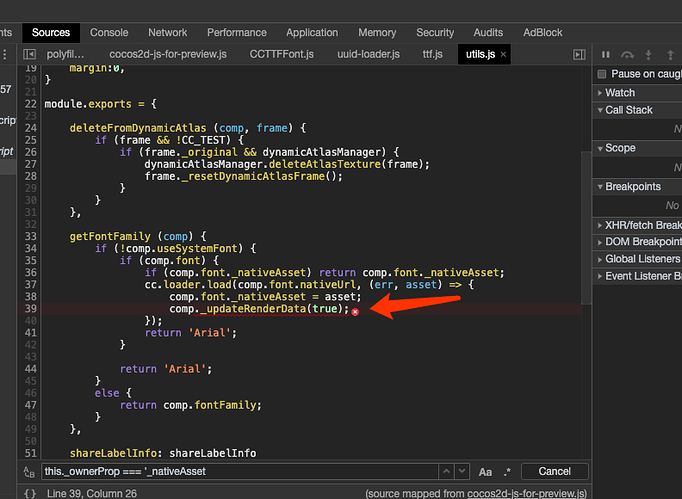Toggle the debugger sidebar pane icon
The image size is (682, 499).
pos(579,54)
